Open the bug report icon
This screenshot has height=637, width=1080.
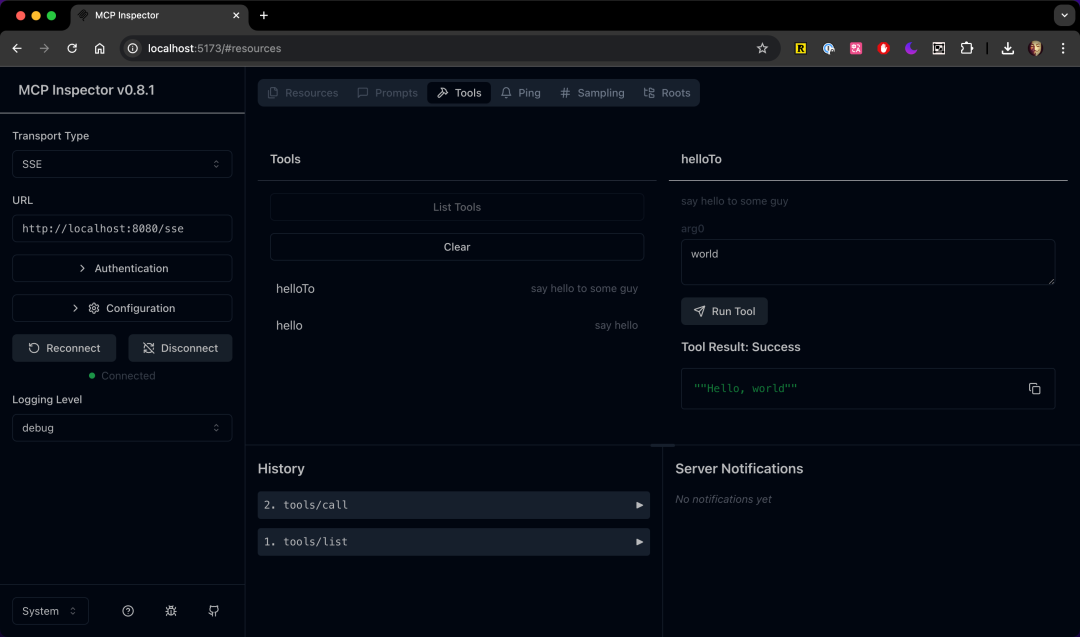pos(171,611)
